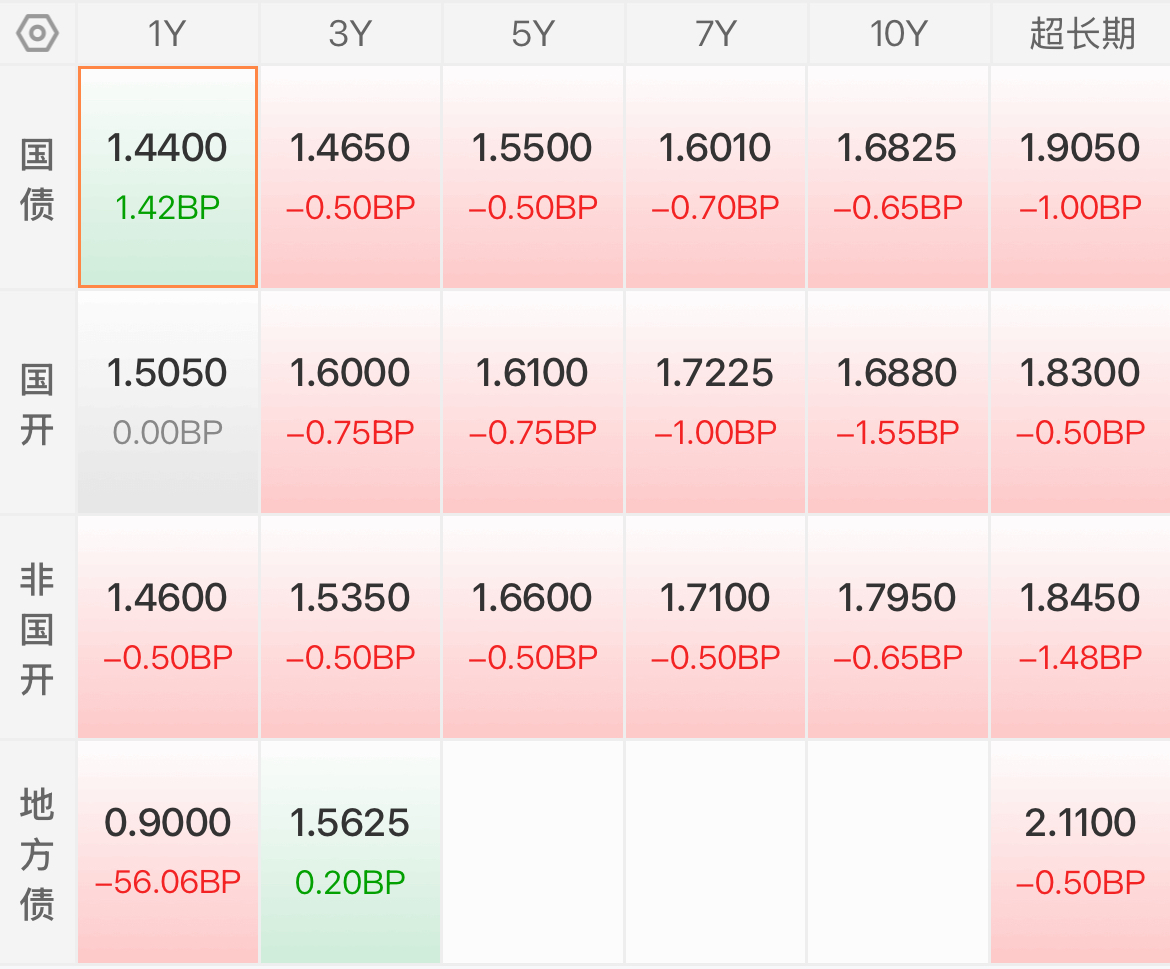Click the 非国开 row label
This screenshot has width=1170, height=969.
(37, 629)
